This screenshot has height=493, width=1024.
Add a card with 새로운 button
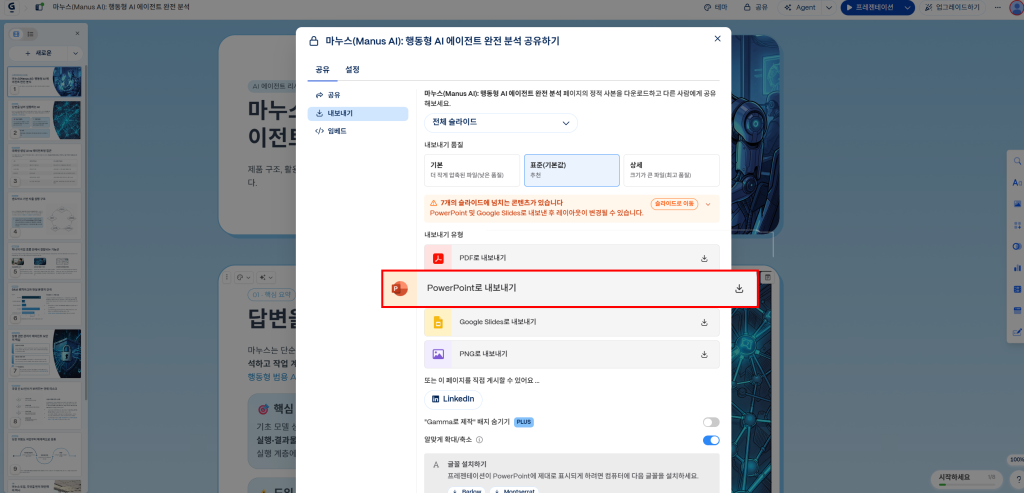tap(38, 53)
